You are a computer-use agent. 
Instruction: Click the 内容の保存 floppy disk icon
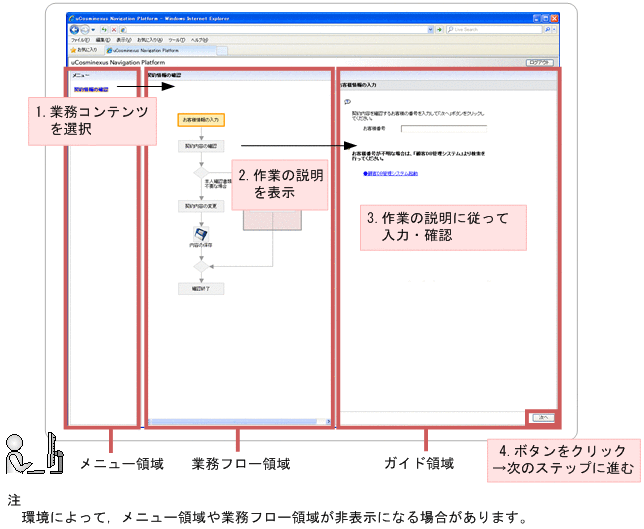[x=201, y=235]
